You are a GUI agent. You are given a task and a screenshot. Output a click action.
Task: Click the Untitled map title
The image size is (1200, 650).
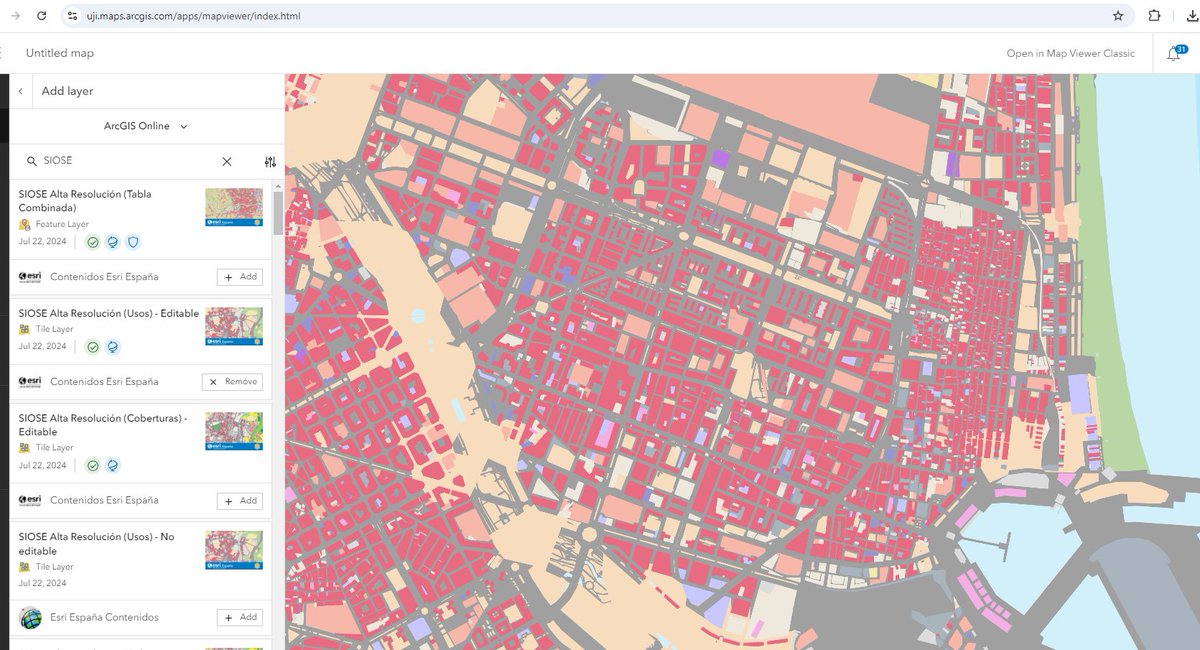pos(60,53)
